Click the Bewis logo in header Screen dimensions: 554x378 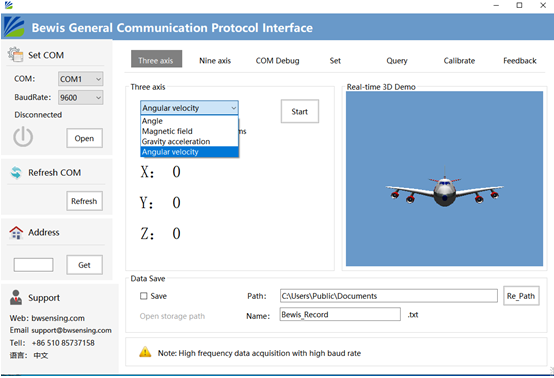pos(14,27)
